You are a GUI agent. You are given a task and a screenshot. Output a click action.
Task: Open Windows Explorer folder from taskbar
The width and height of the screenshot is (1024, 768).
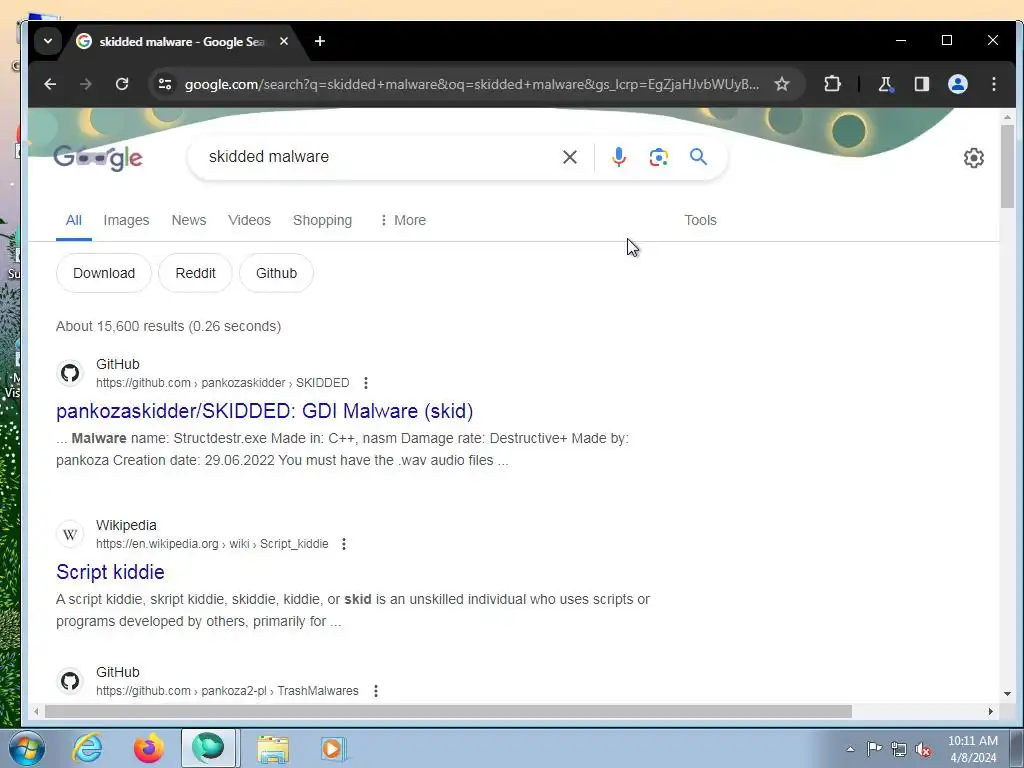272,749
